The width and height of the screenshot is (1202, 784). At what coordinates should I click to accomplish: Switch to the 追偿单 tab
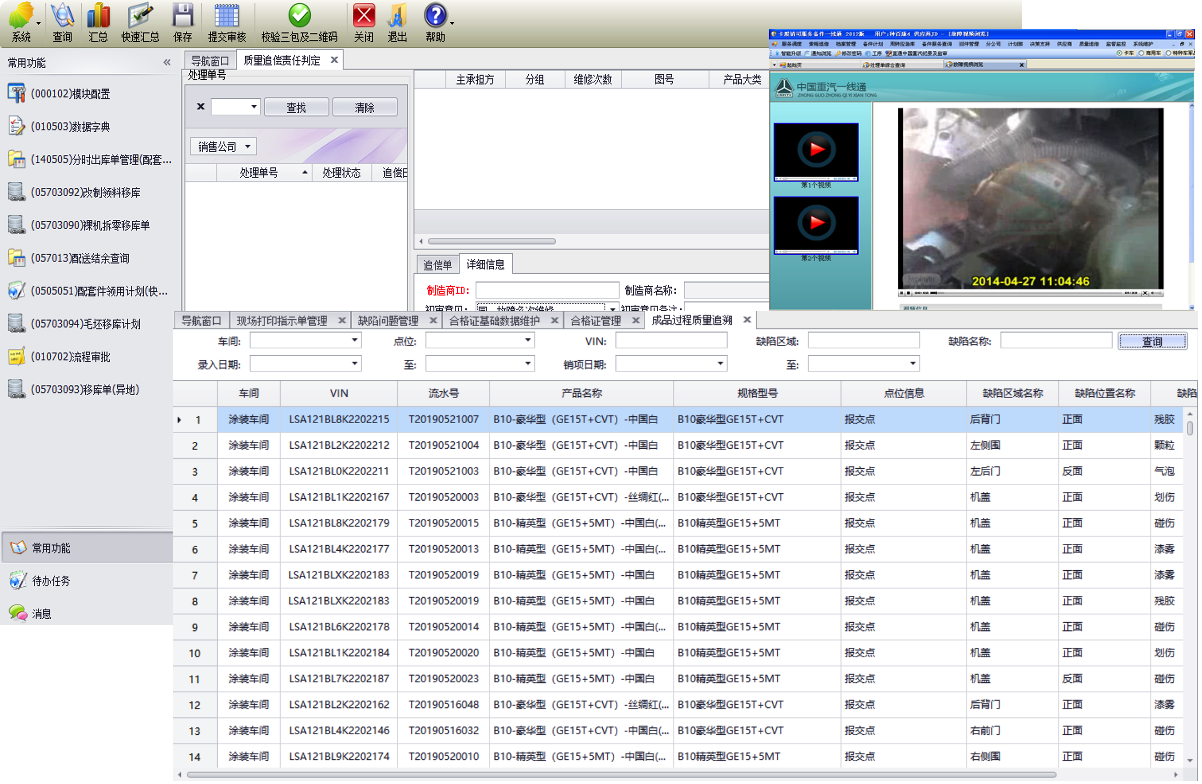point(437,265)
